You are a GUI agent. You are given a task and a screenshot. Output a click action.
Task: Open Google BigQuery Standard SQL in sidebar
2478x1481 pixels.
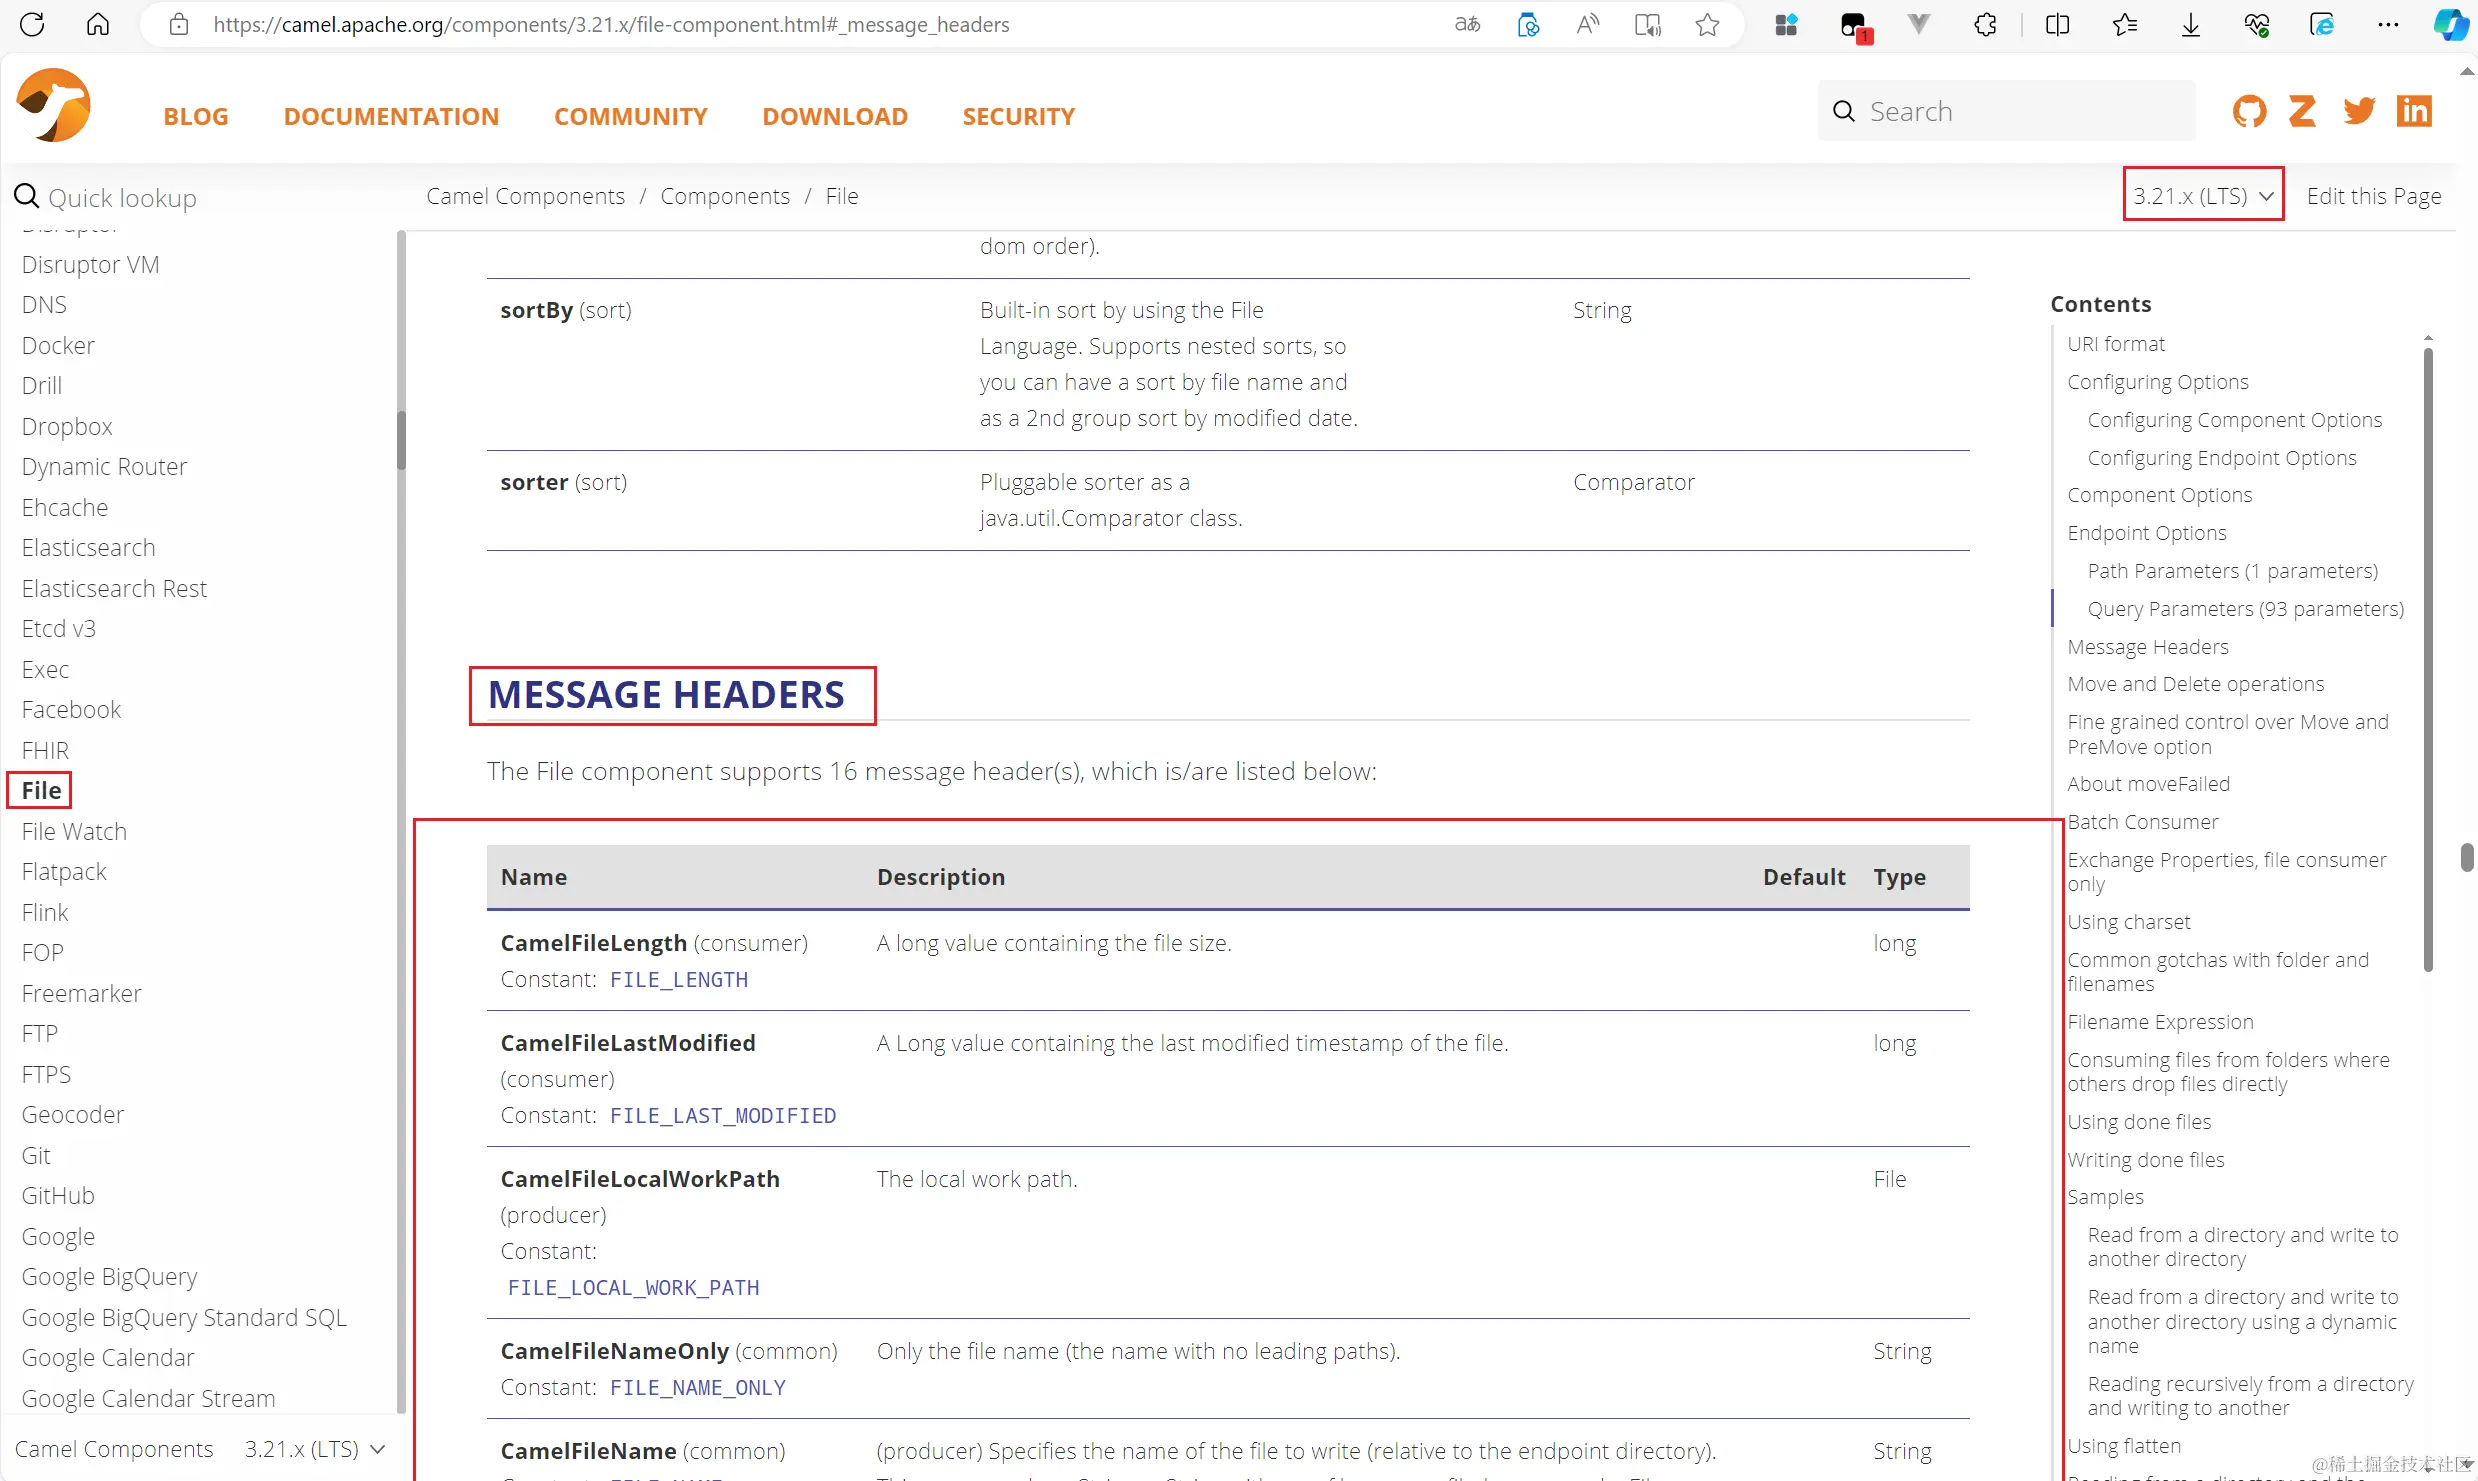184,1317
